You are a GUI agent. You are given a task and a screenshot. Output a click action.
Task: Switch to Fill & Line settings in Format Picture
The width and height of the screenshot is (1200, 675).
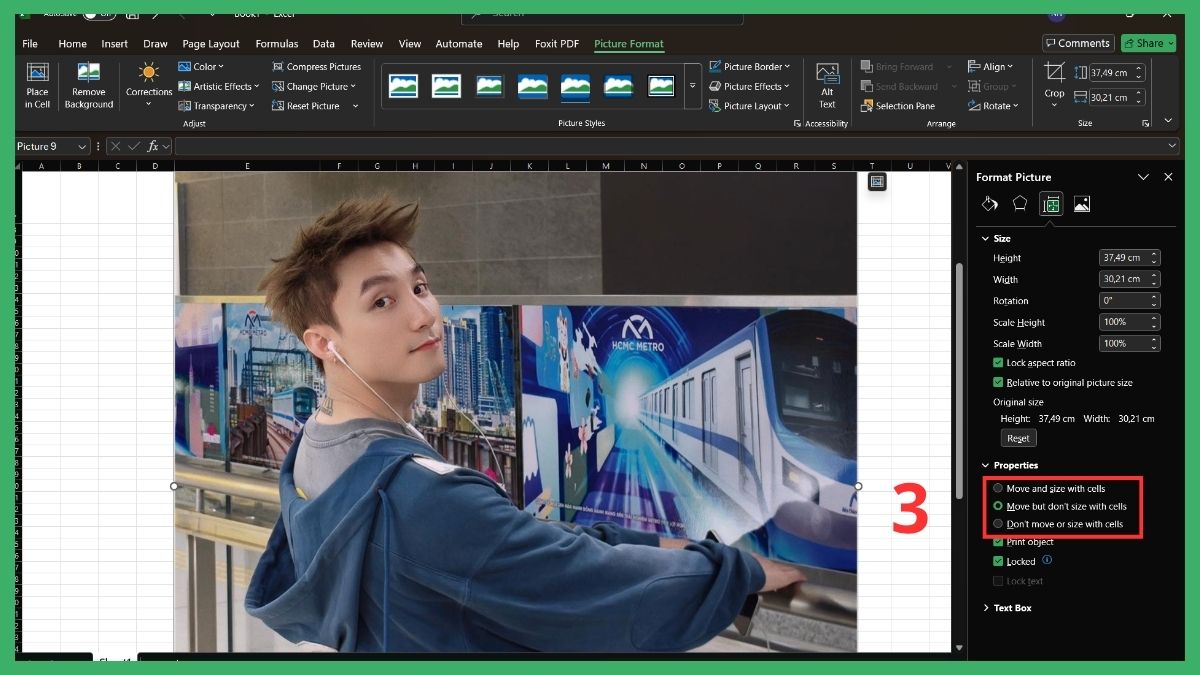coord(990,204)
